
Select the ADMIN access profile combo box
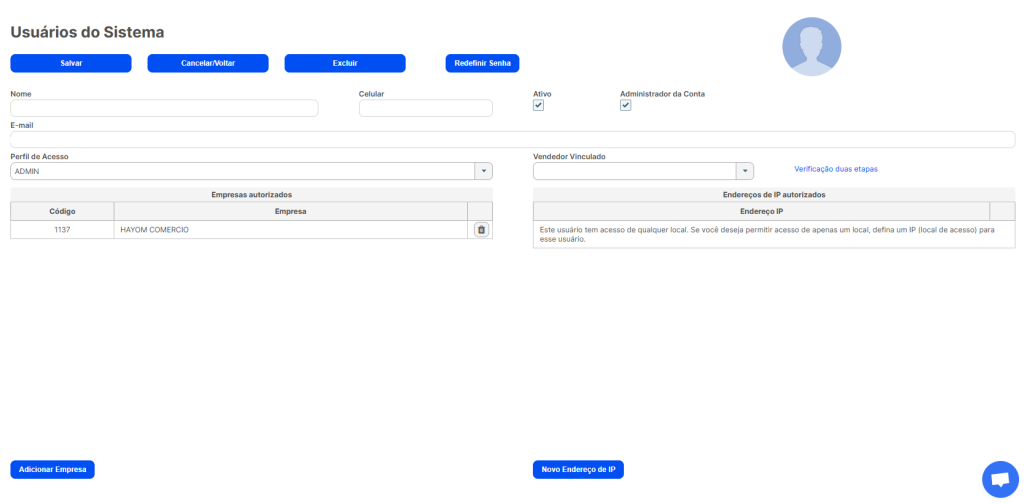(x=251, y=171)
